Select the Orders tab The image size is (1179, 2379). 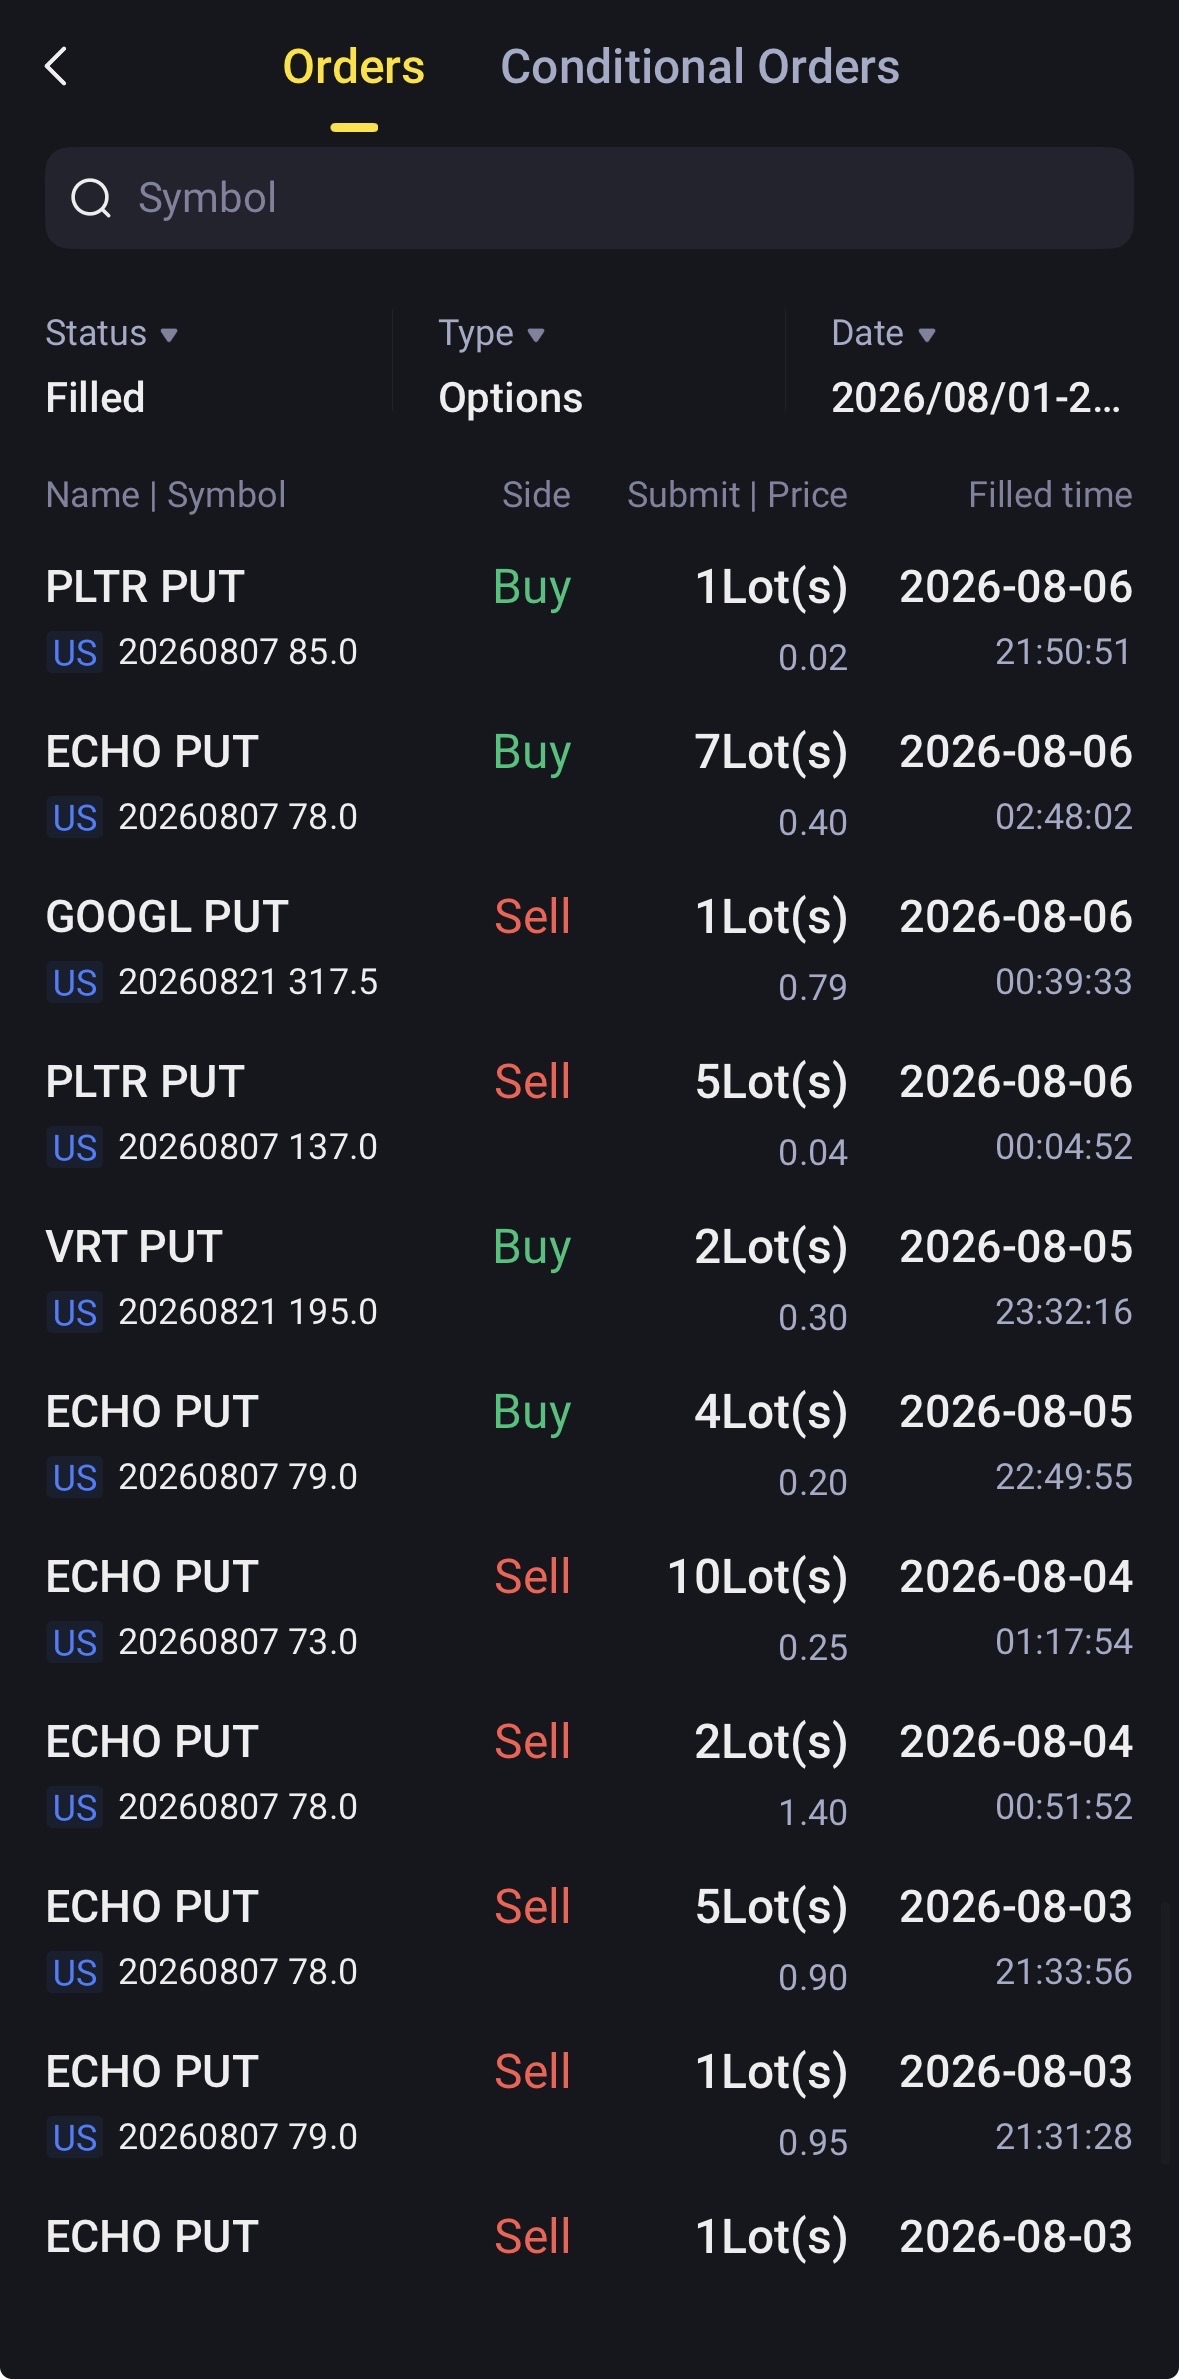click(x=354, y=67)
